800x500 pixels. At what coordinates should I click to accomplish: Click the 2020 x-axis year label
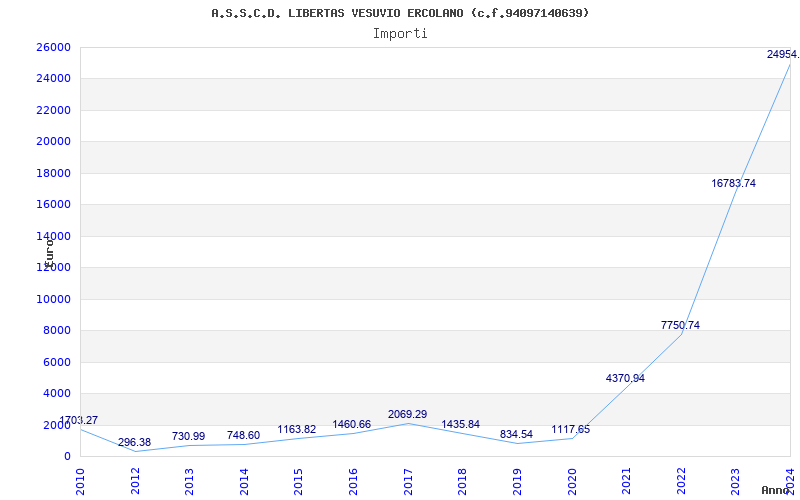(x=571, y=481)
